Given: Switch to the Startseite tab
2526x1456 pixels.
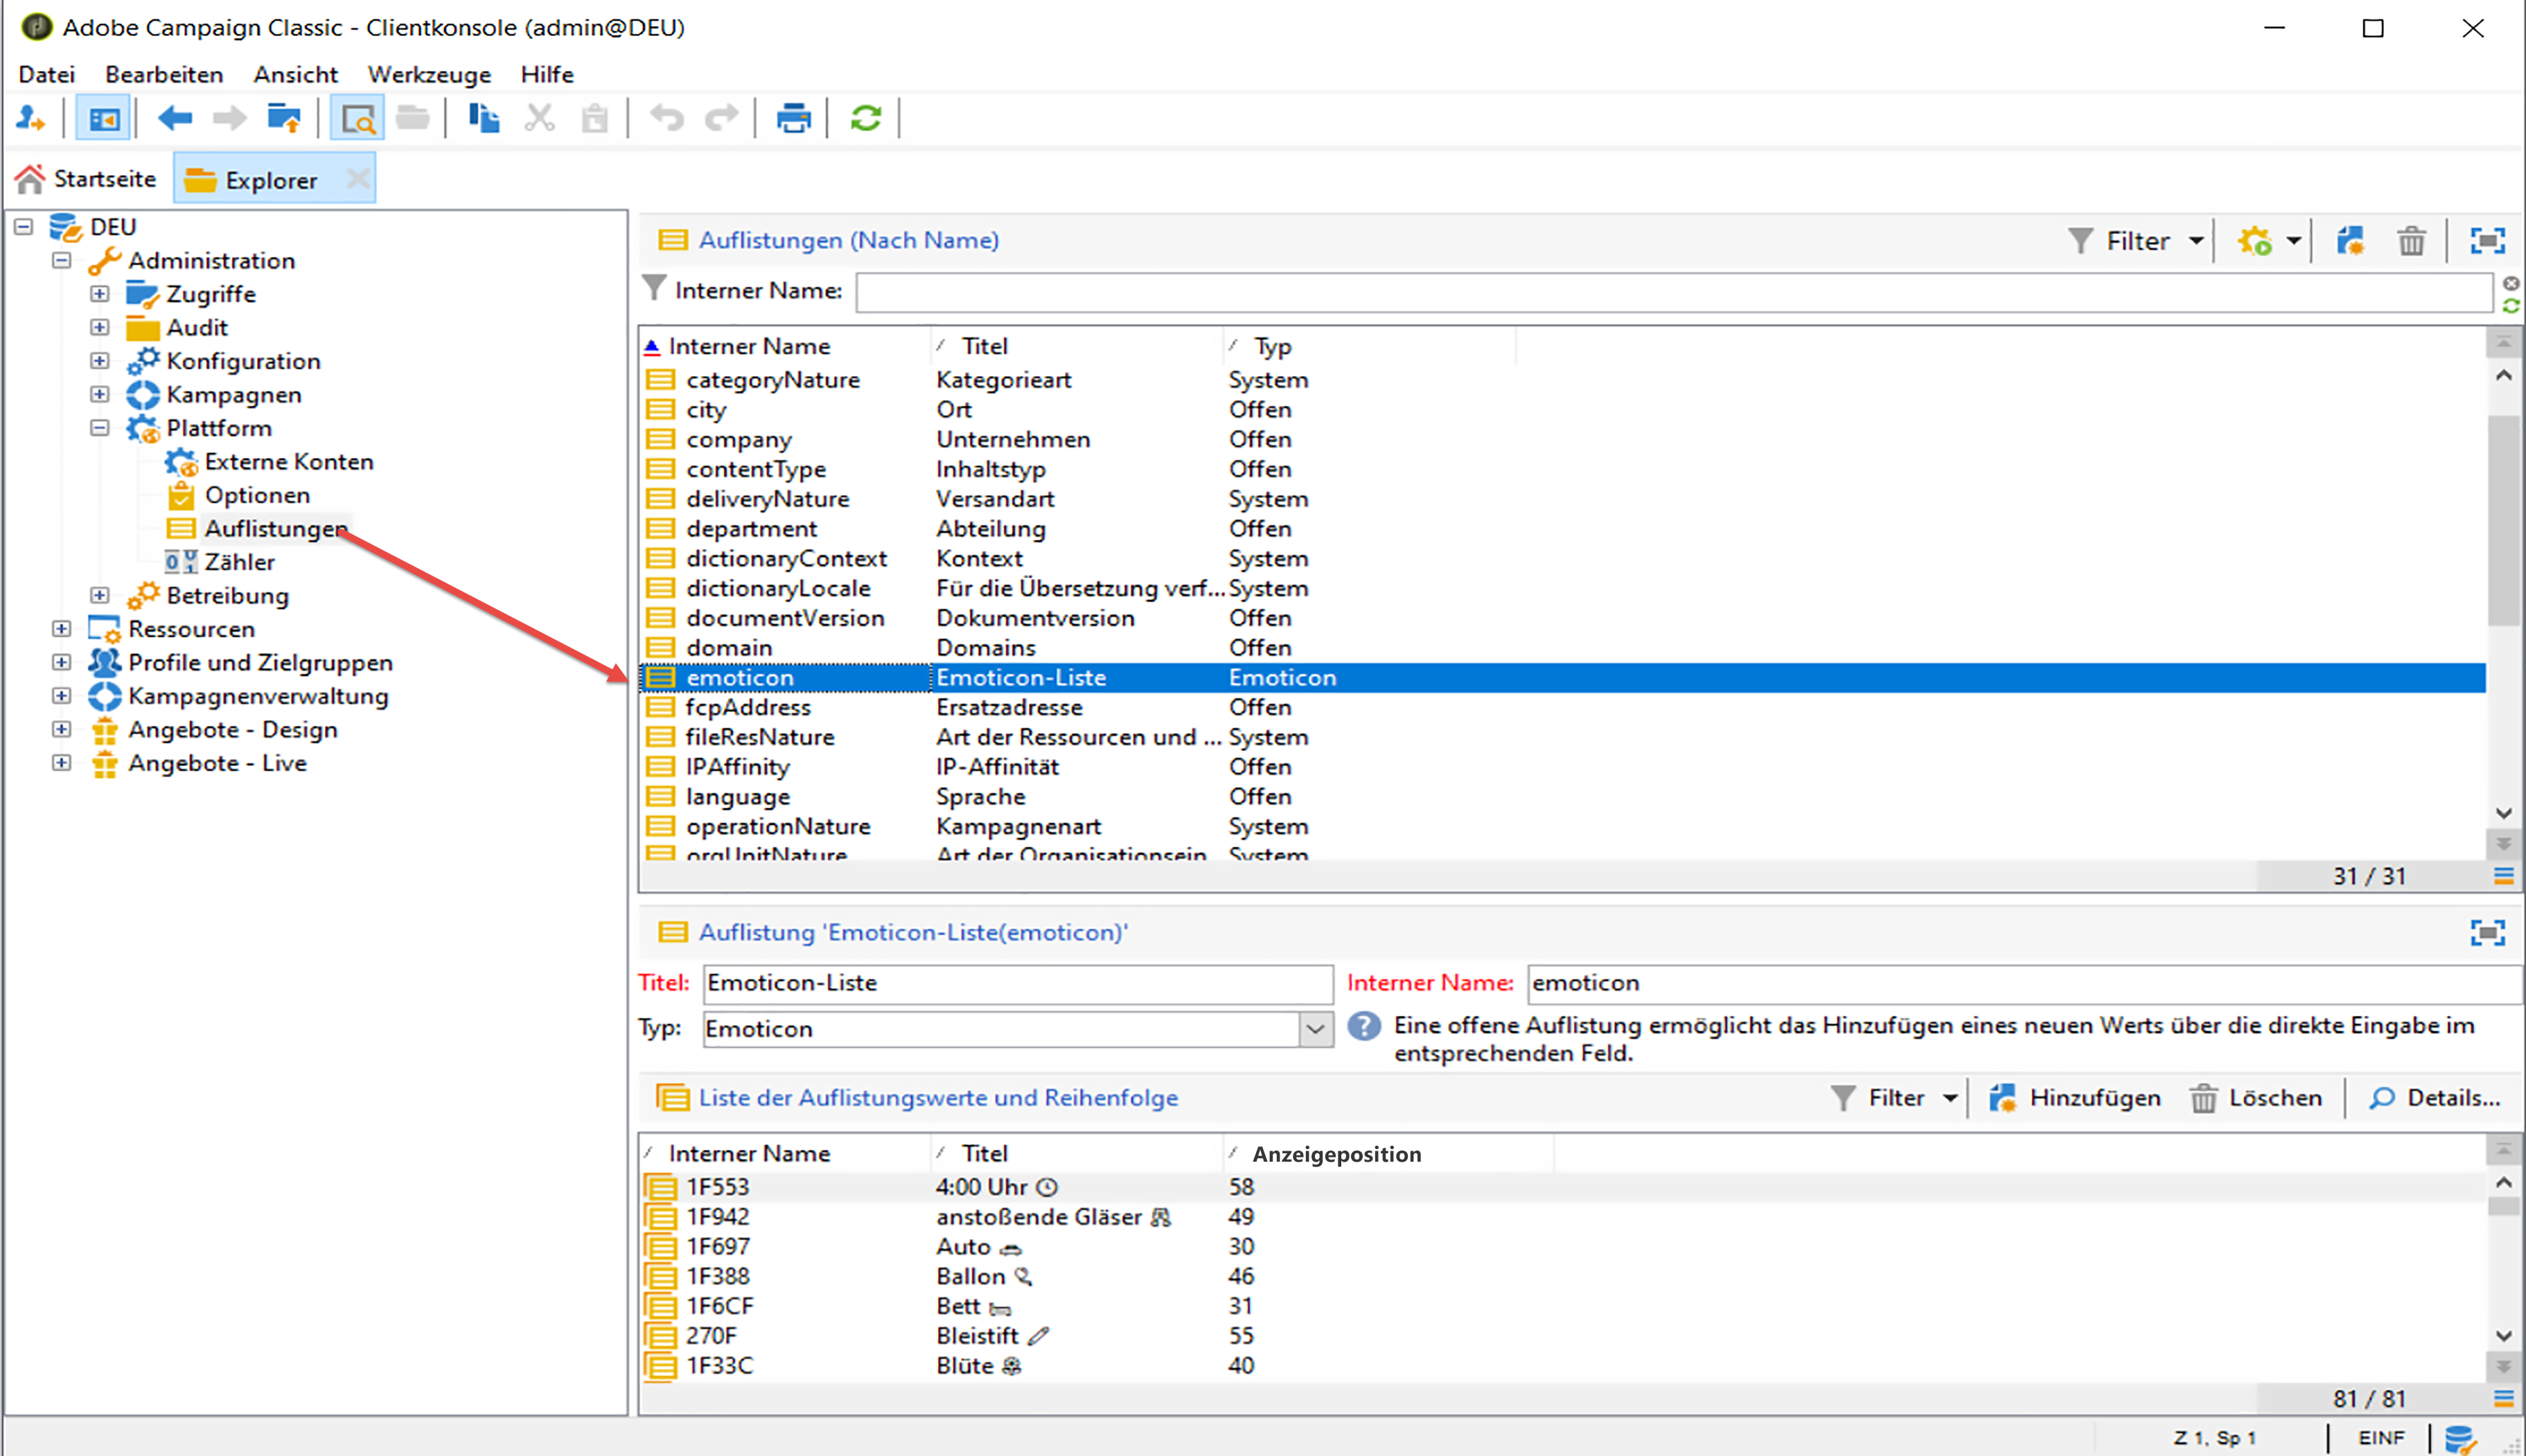Looking at the screenshot, I should [87, 179].
